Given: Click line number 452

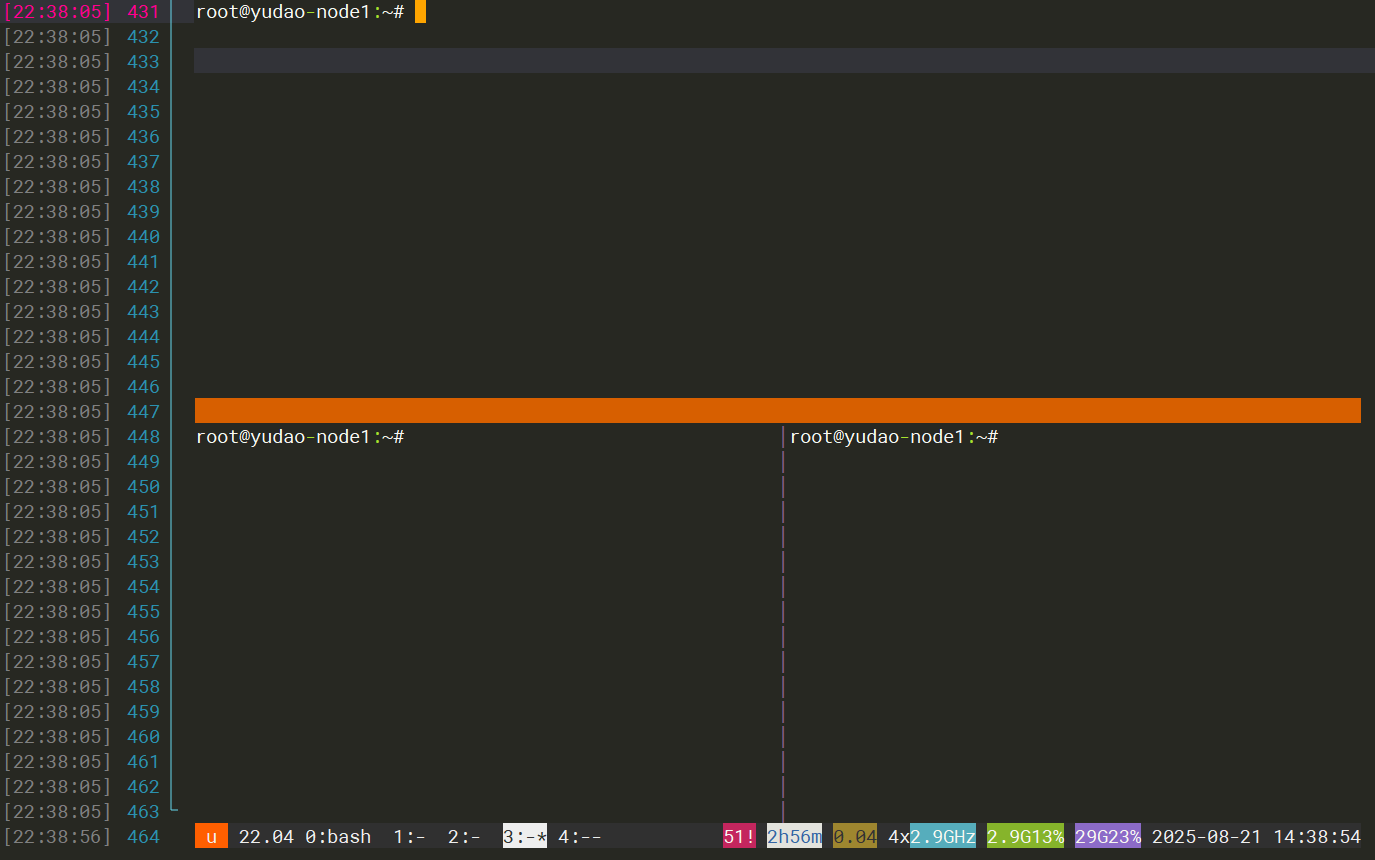Looking at the screenshot, I should [x=143, y=537].
